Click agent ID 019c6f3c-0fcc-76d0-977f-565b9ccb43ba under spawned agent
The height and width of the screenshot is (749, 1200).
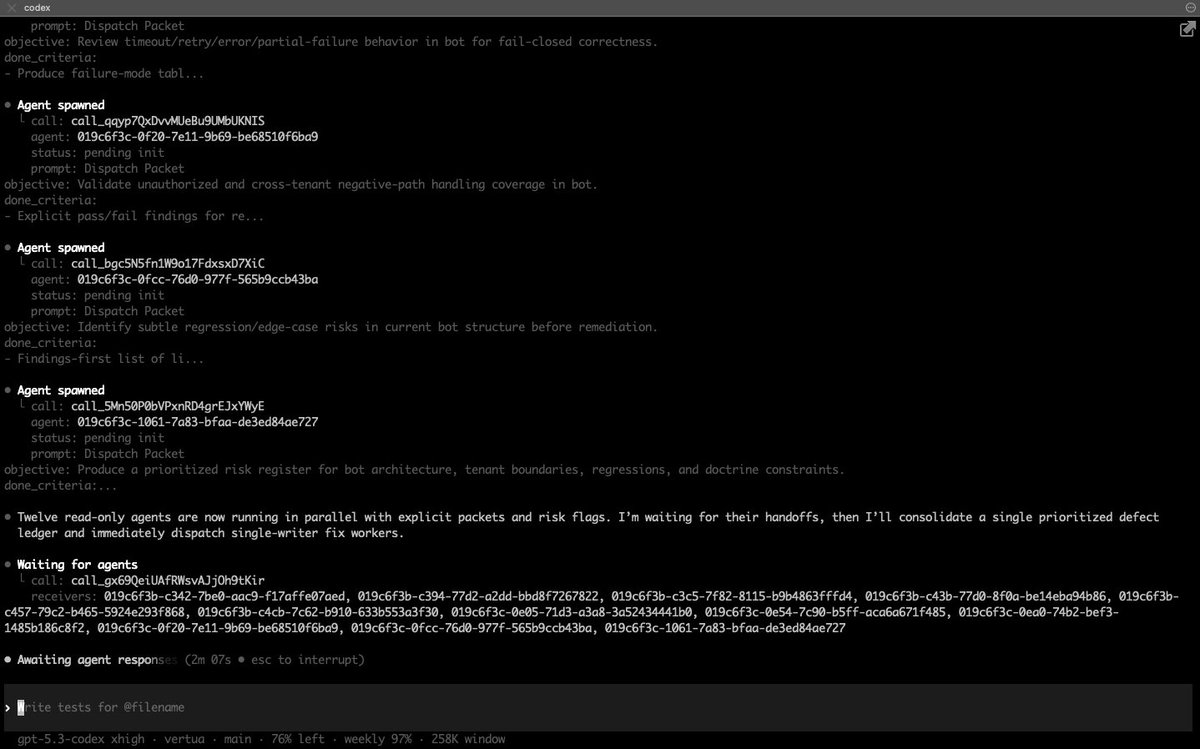197,280
